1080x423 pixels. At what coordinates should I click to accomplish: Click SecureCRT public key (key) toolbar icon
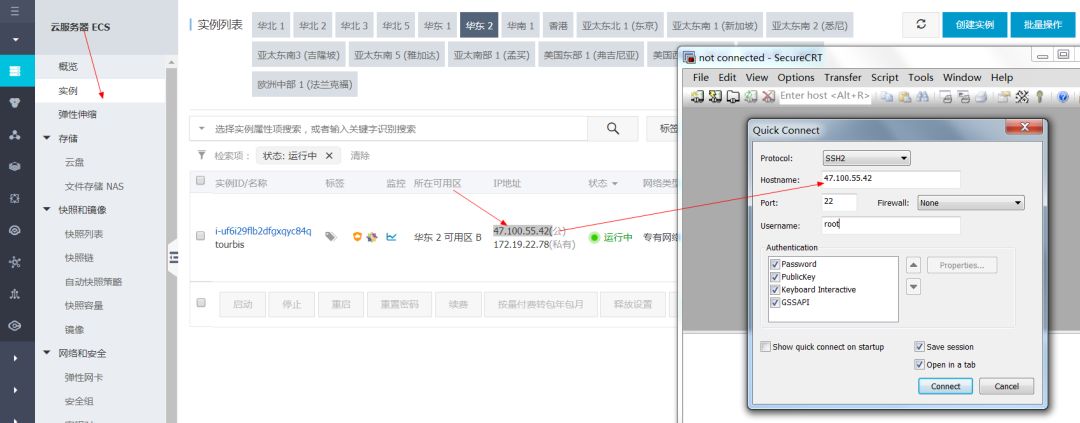1040,96
